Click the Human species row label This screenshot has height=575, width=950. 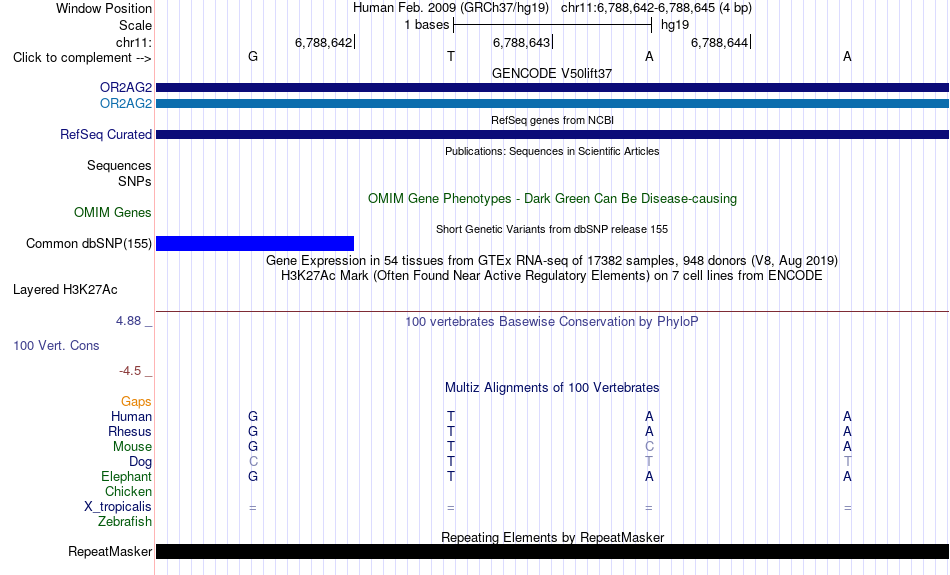click(x=131, y=417)
